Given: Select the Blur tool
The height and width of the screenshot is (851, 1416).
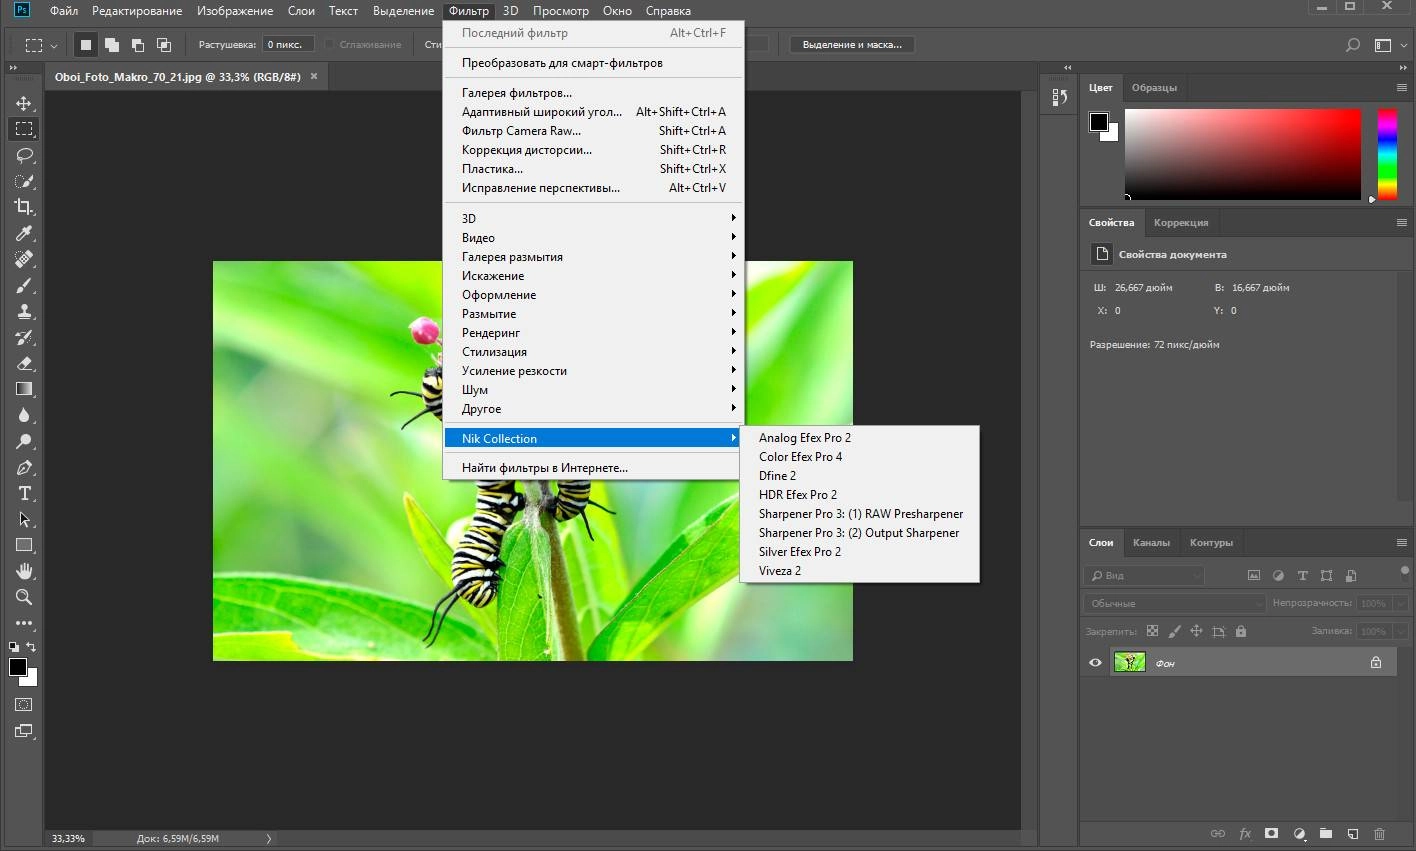Looking at the screenshot, I should [24, 415].
